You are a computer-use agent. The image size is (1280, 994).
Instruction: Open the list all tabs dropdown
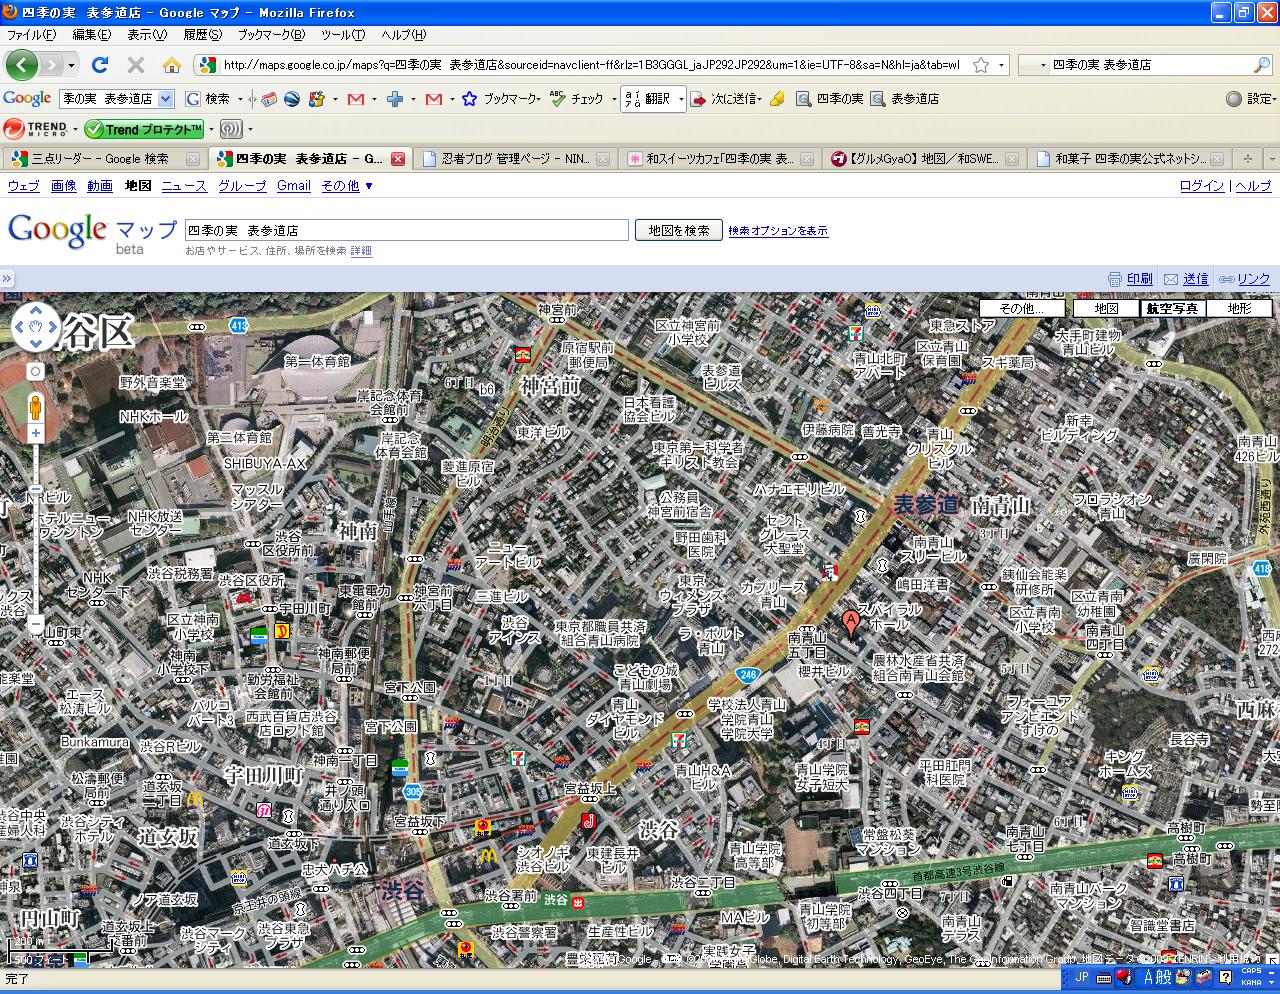point(1272,158)
